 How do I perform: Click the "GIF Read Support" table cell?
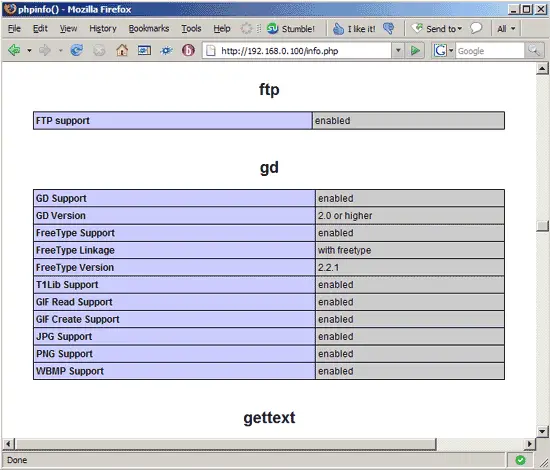coord(174,302)
